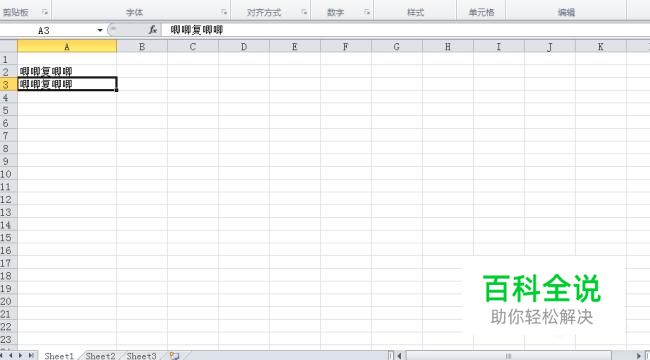
Task: Select row 22 header
Action: [8, 327]
